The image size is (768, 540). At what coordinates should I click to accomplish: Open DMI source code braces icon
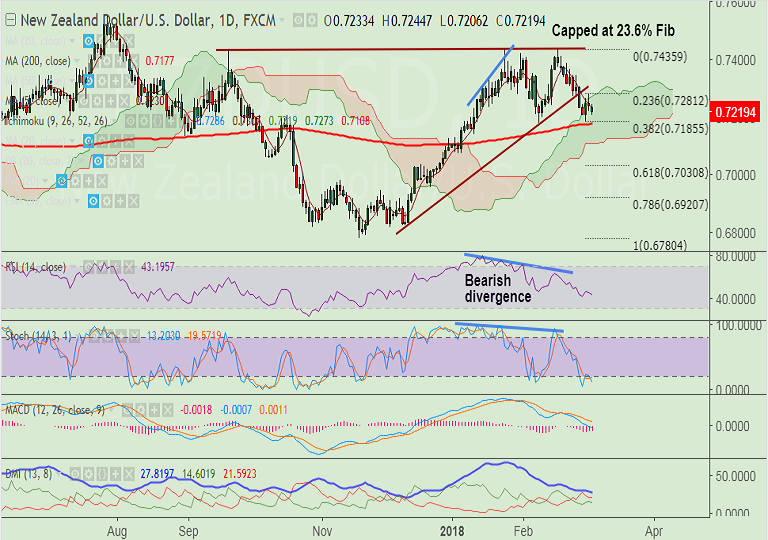click(x=102, y=474)
